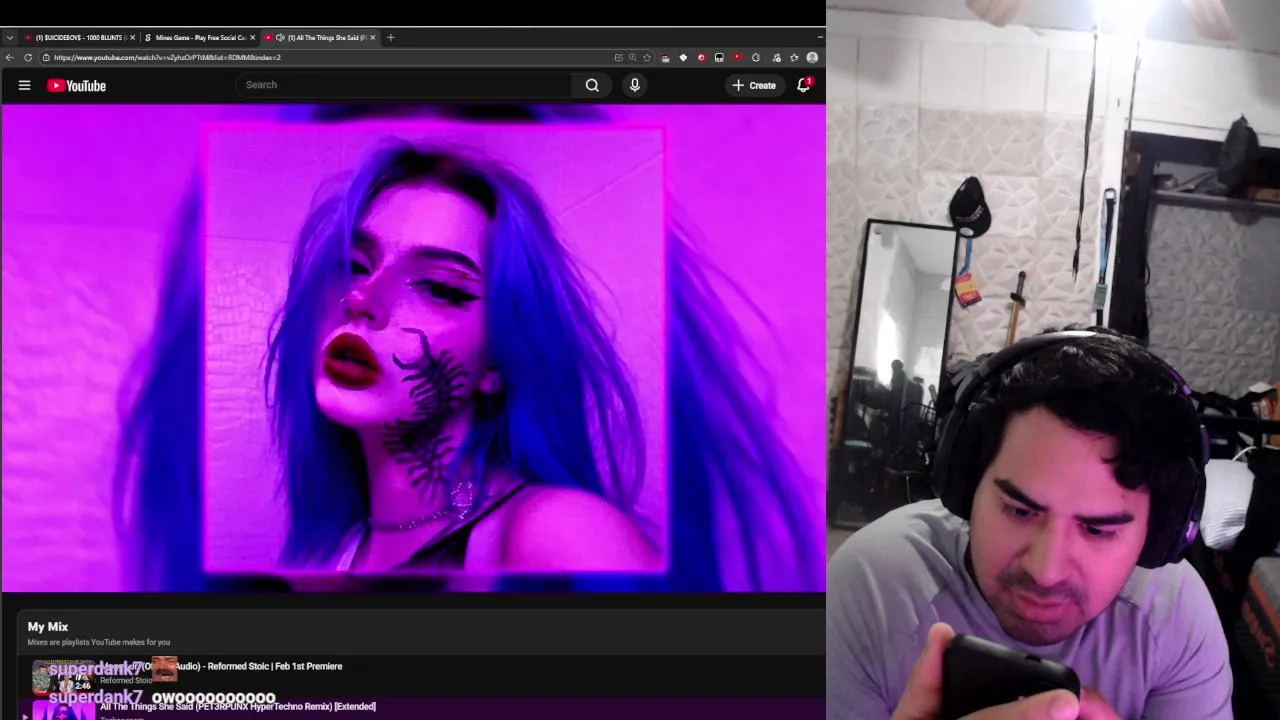Go to YouTube home via the logo
This screenshot has height=720, width=1280.
(x=76, y=85)
